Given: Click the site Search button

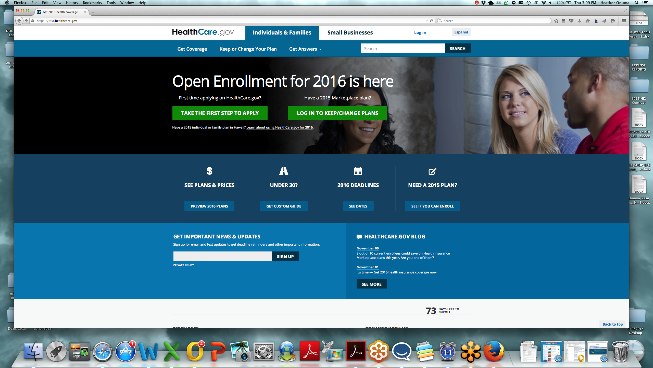Looking at the screenshot, I should (458, 49).
